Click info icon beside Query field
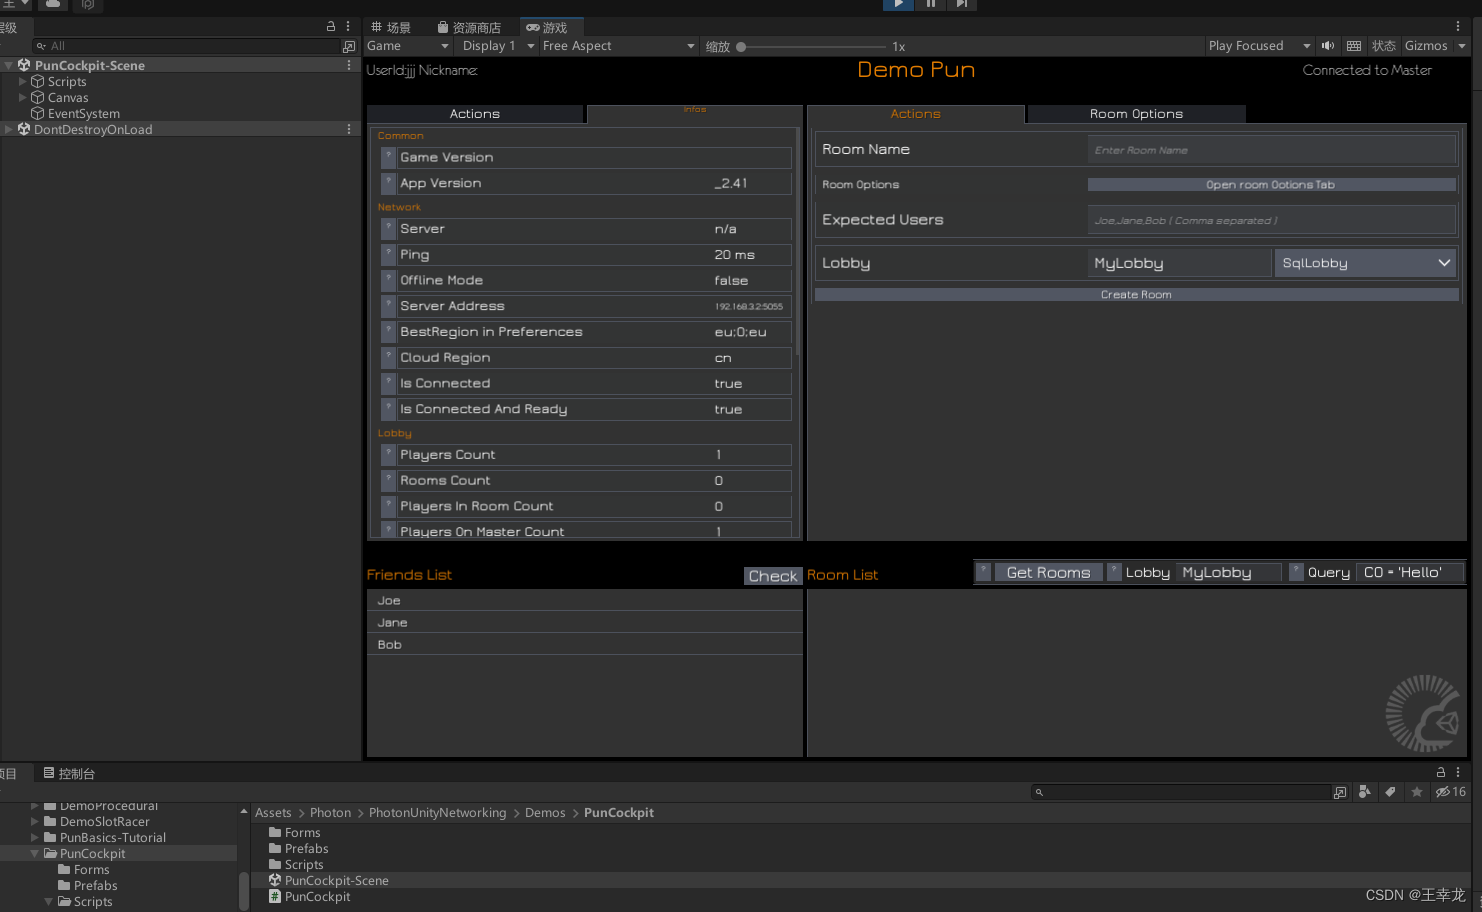The height and width of the screenshot is (912, 1482). (1296, 572)
